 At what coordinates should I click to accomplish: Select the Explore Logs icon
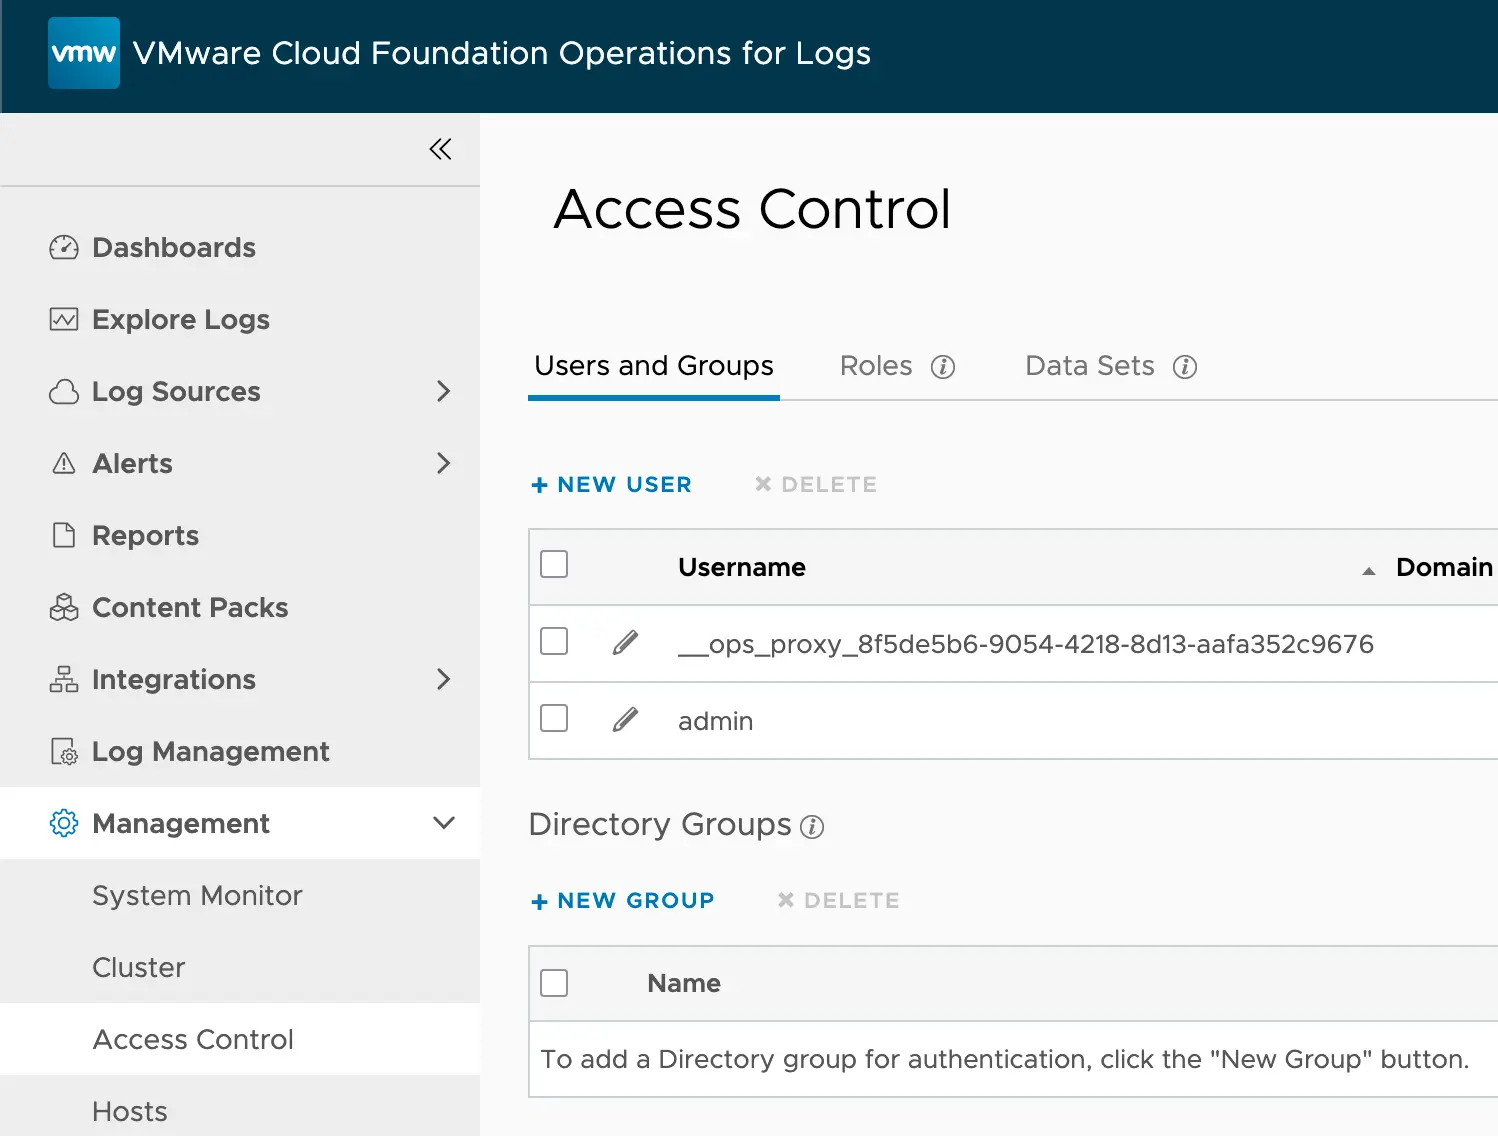click(x=63, y=319)
